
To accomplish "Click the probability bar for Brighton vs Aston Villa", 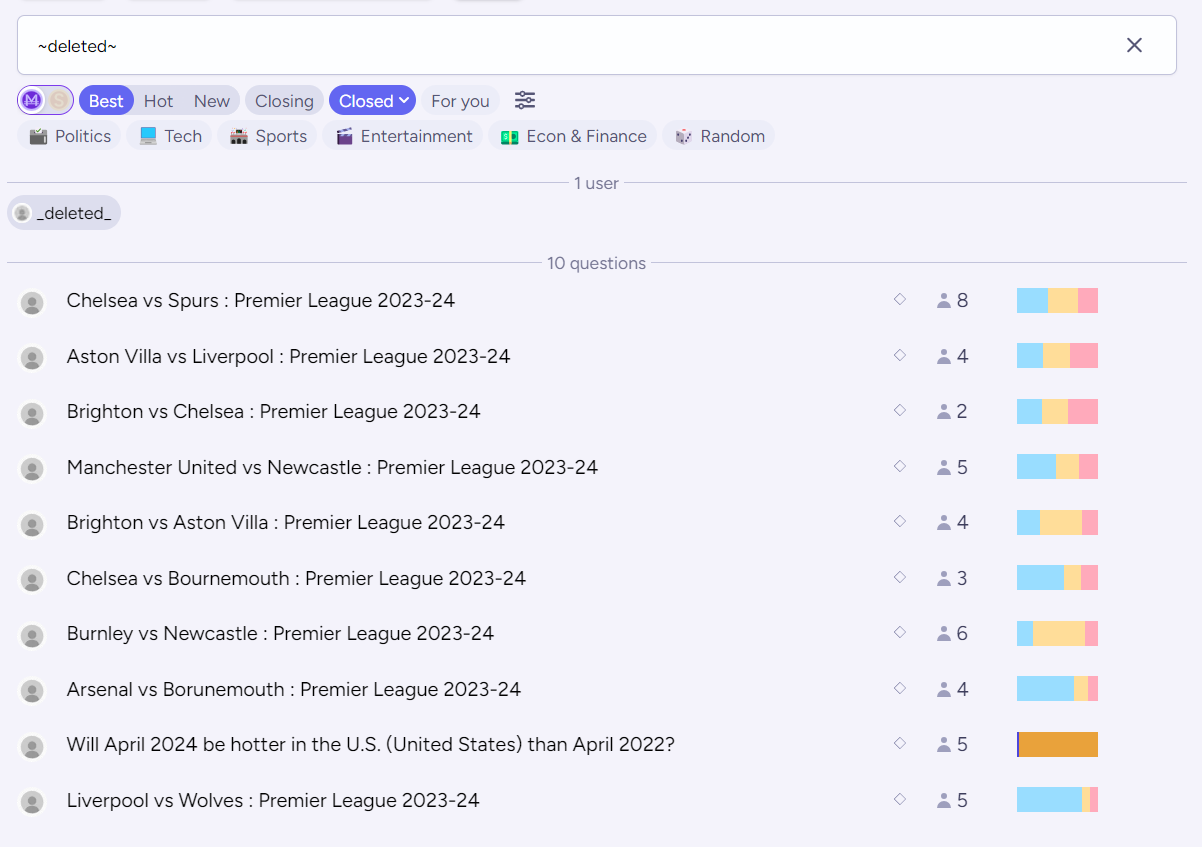I will click(x=1057, y=522).
